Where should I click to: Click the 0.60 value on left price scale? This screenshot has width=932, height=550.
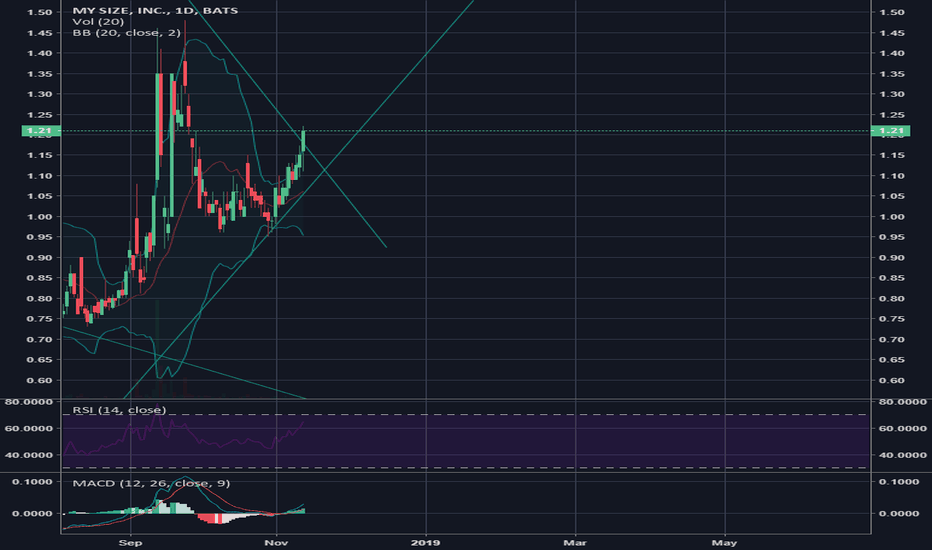40,380
